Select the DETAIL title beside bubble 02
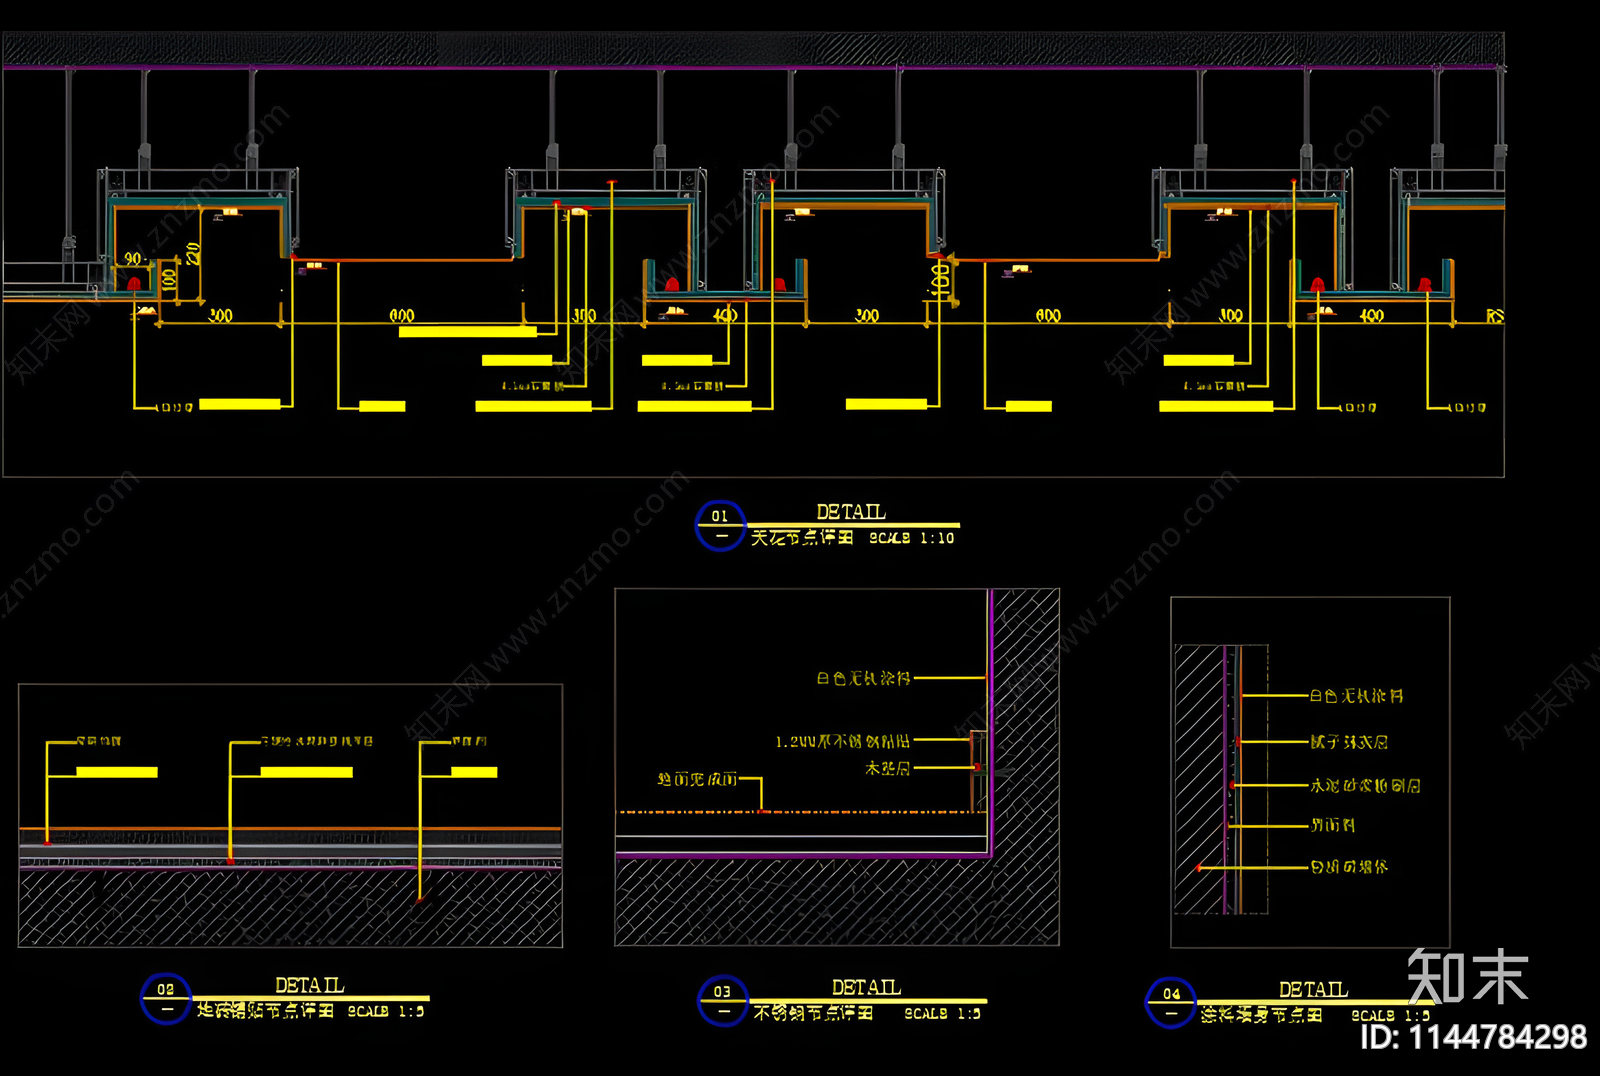Screen dimensions: 1600x1076 click(x=310, y=985)
